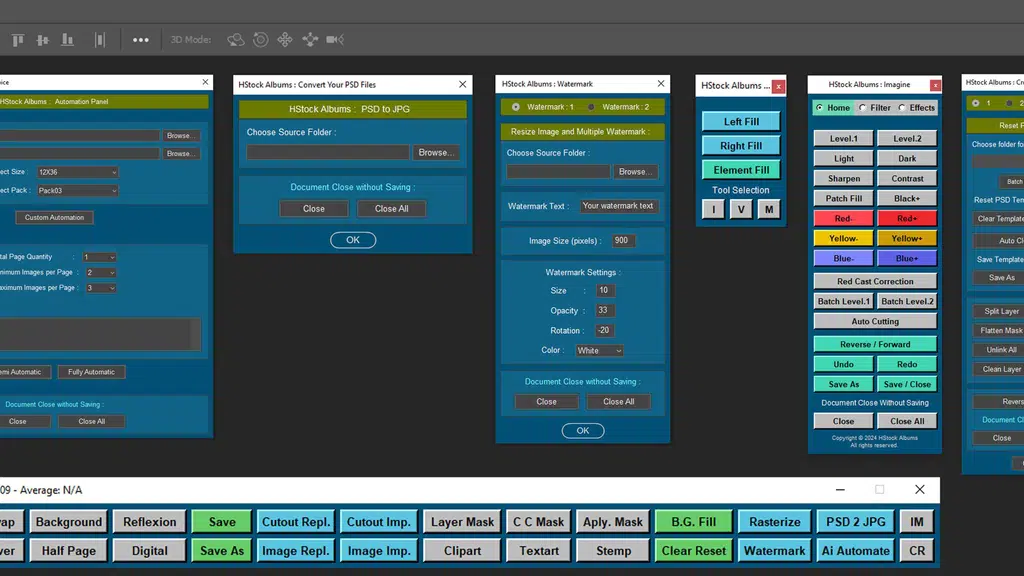Click the Source Folder field in PSD to JPG
1024x576 pixels.
[328, 152]
